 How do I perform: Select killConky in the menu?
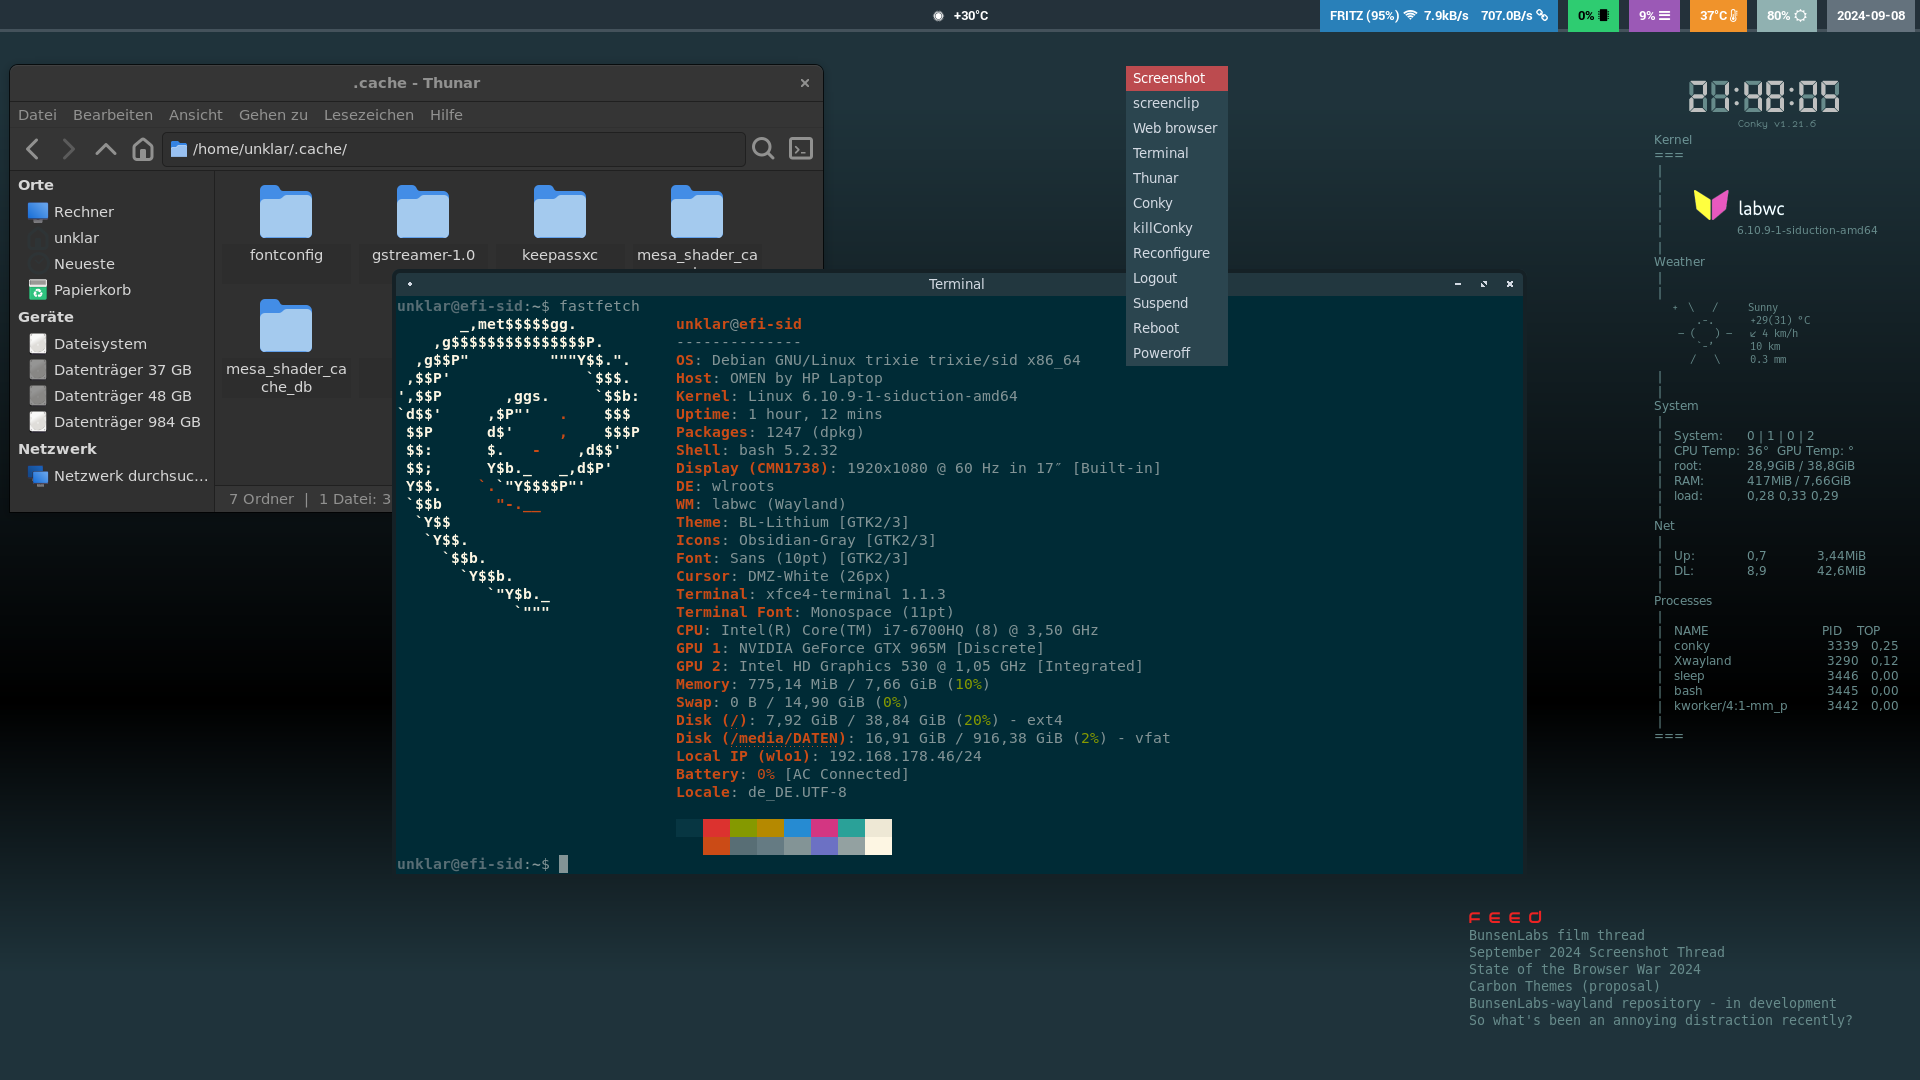pos(1176,228)
